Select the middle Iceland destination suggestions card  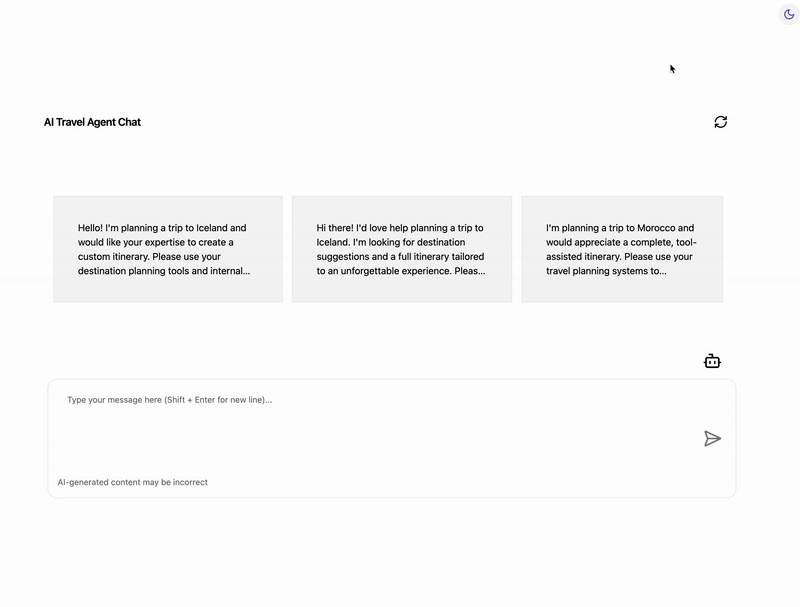pyautogui.click(x=402, y=249)
